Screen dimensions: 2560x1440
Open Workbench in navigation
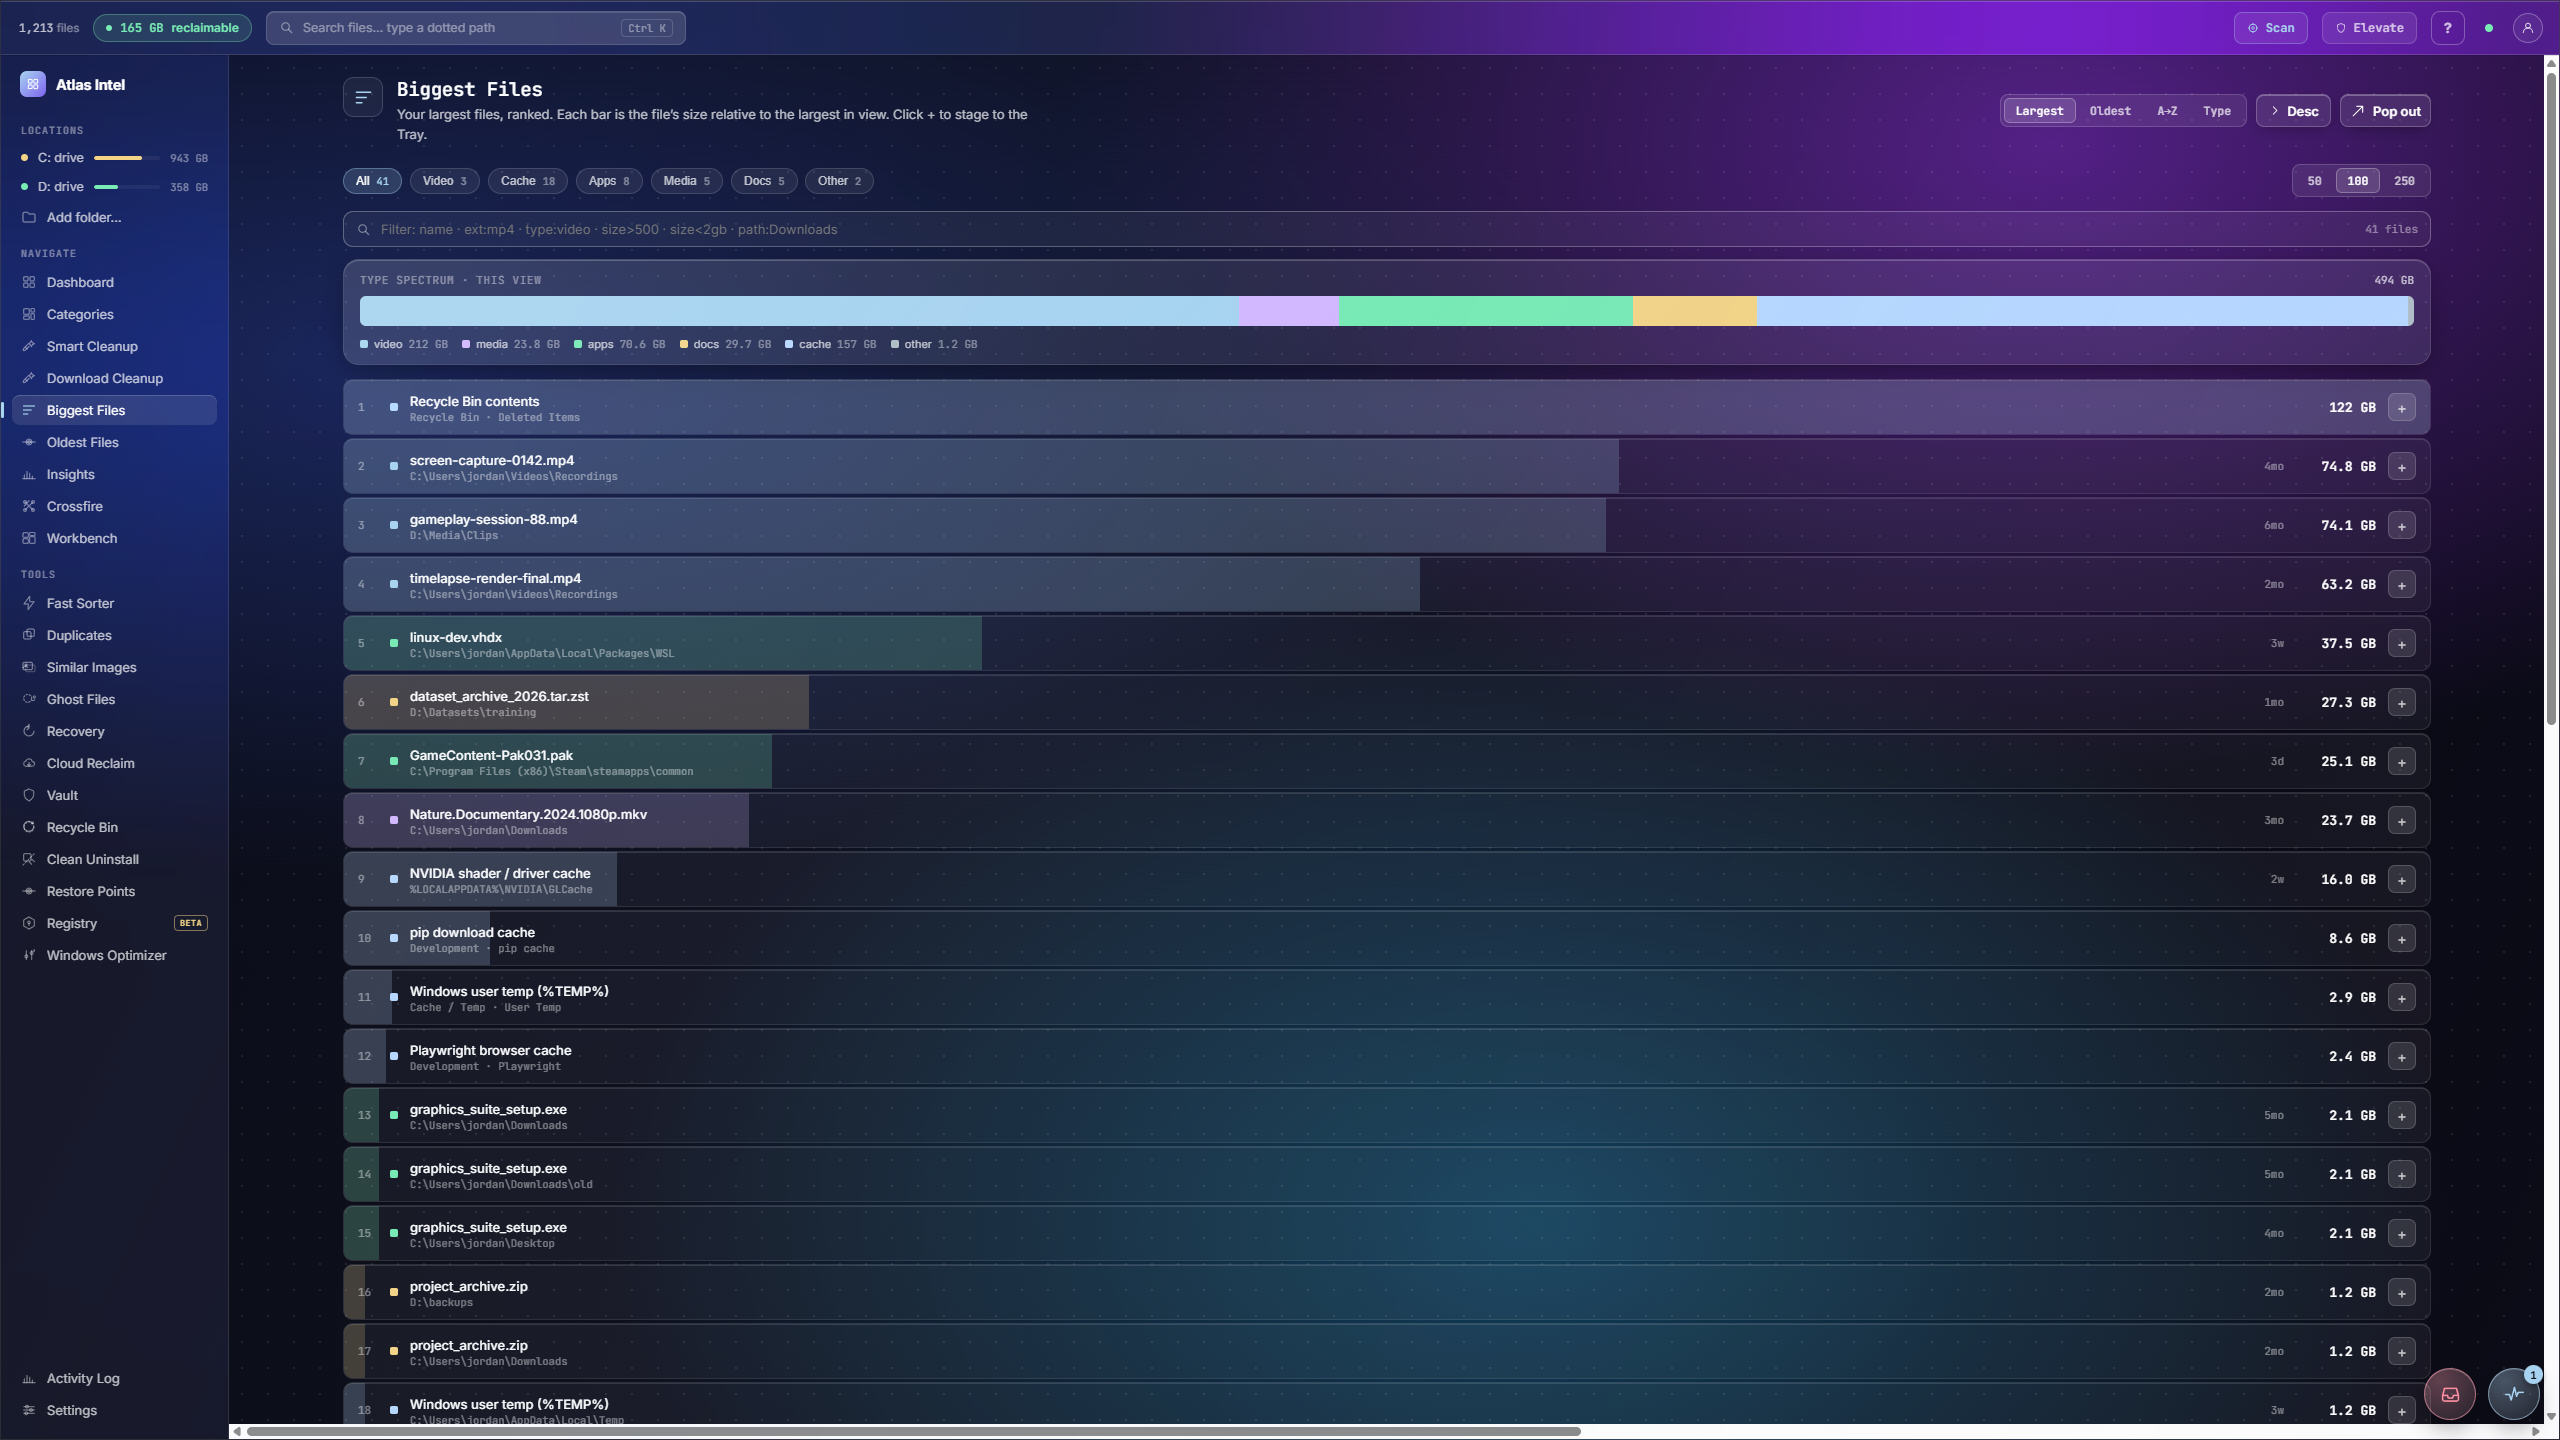[114, 538]
